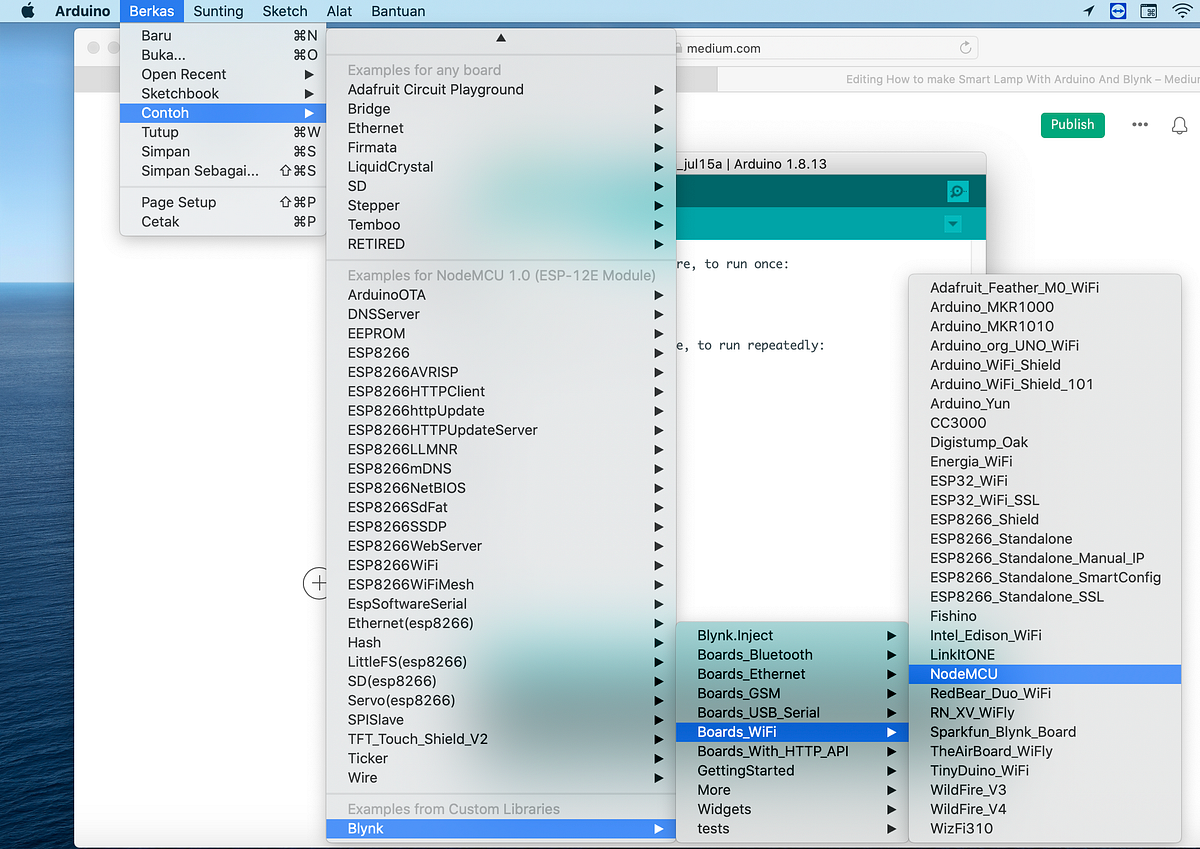Screen dimensions: 1200x849
Task: Expand the GettingStarted submenu
Action: 792,771
